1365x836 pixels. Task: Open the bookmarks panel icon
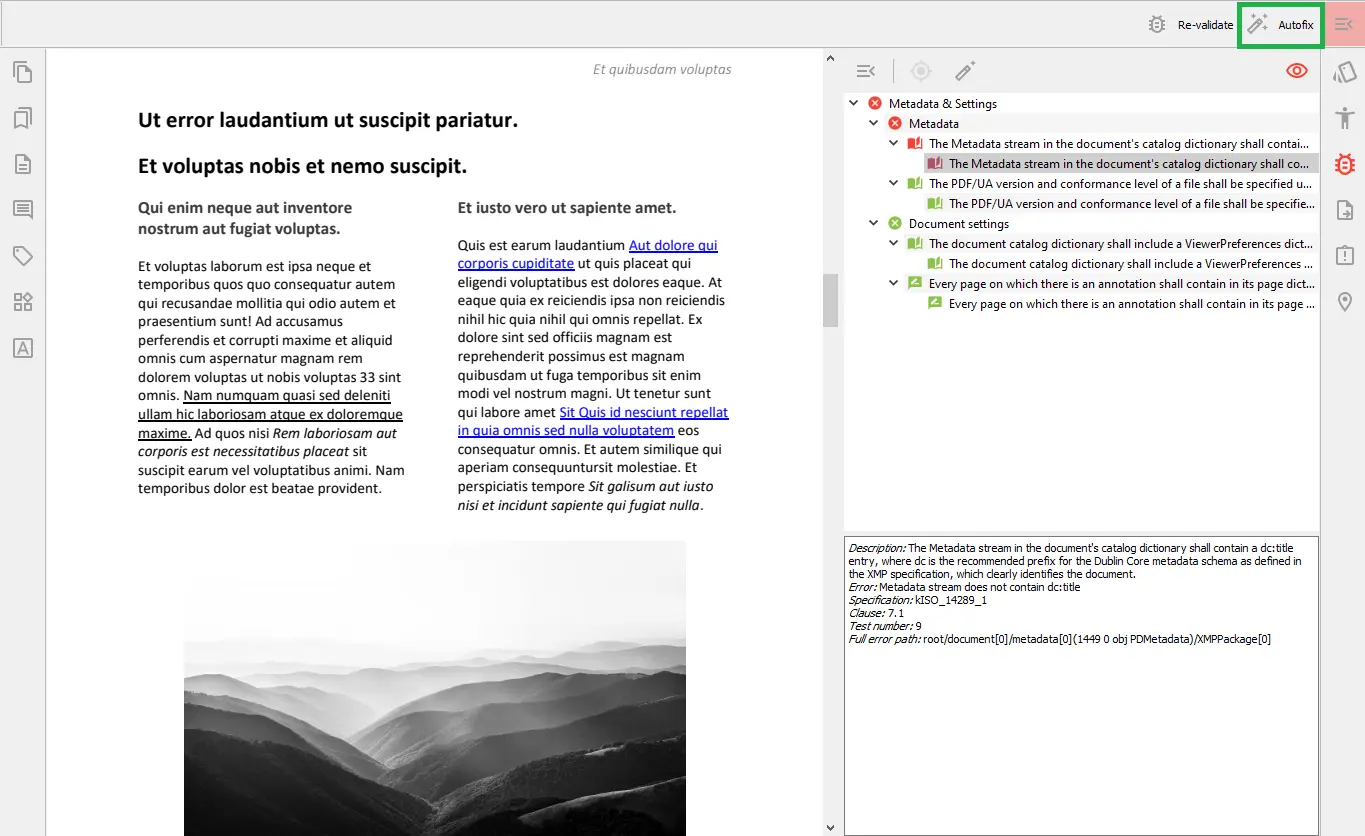[22, 118]
